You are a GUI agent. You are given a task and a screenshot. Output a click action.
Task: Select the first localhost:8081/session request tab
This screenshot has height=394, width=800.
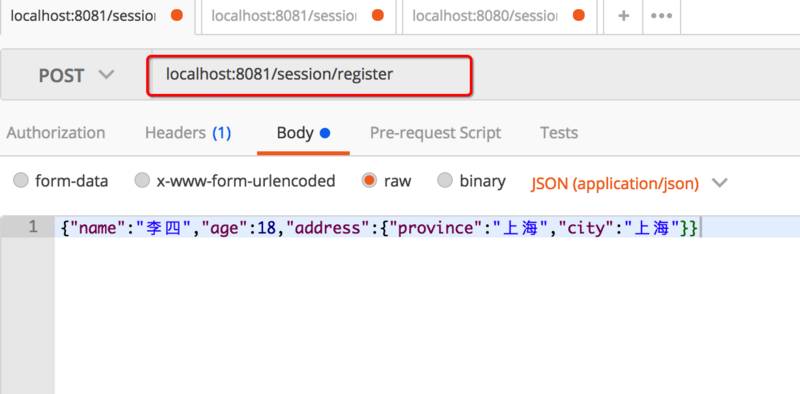97,16
